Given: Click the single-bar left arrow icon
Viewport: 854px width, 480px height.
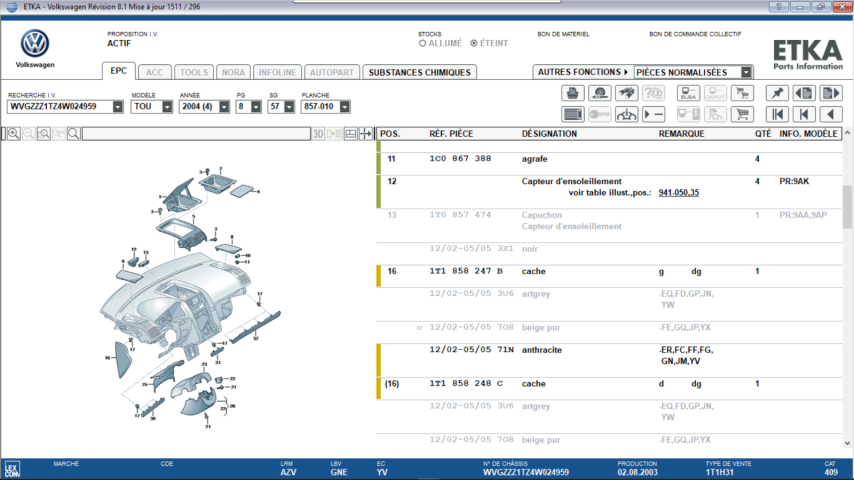Looking at the screenshot, I should tap(804, 114).
